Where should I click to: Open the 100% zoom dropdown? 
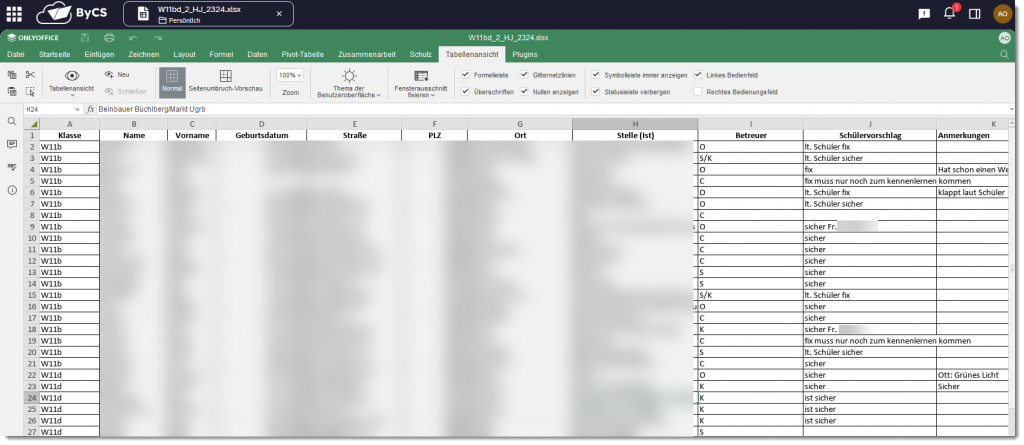pyautogui.click(x=290, y=75)
